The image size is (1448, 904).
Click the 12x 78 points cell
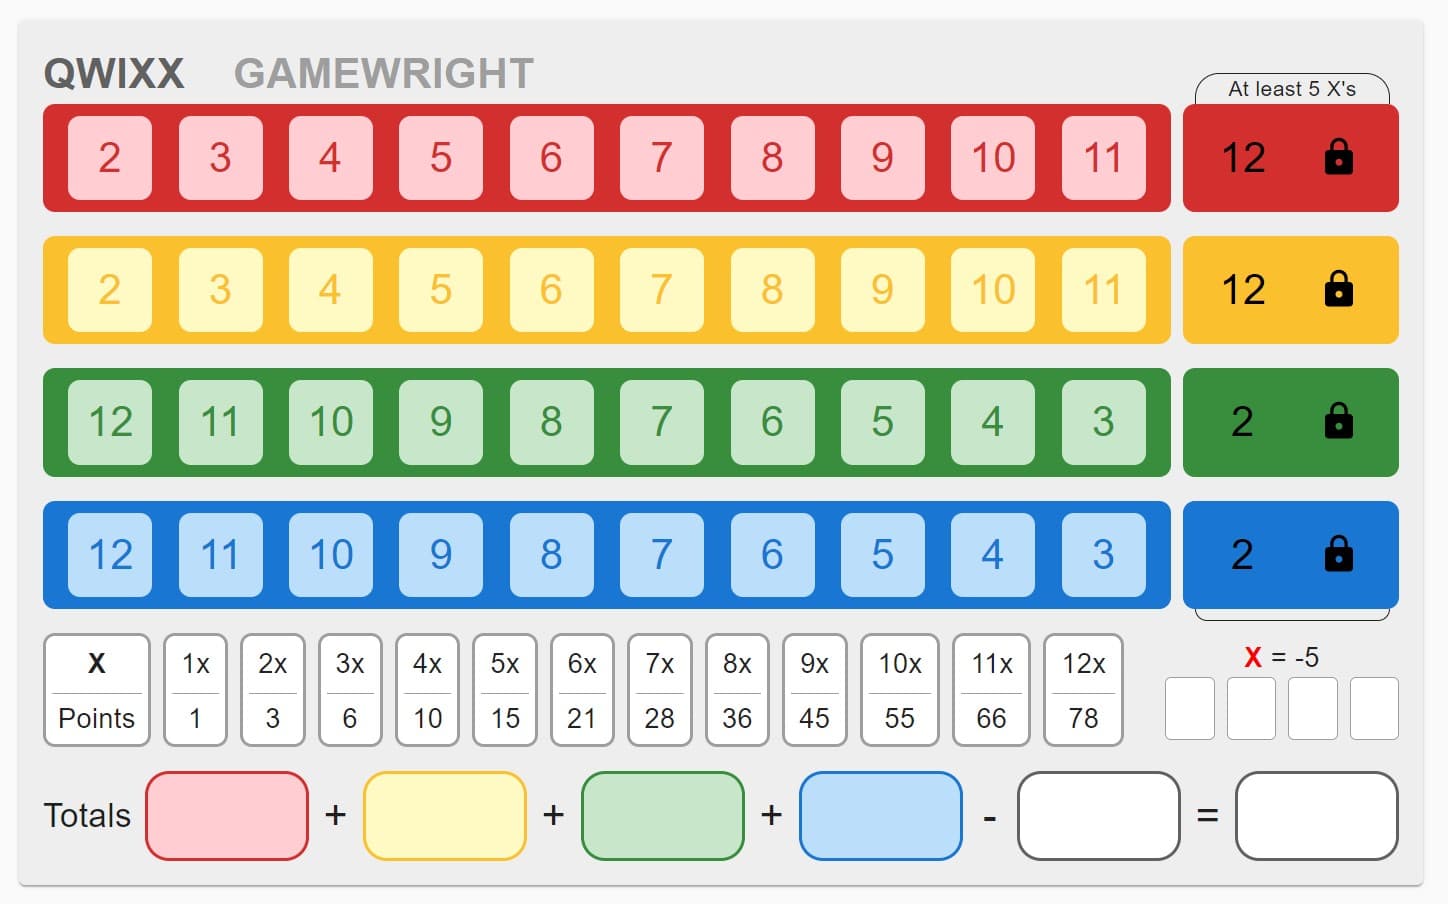point(1083,690)
